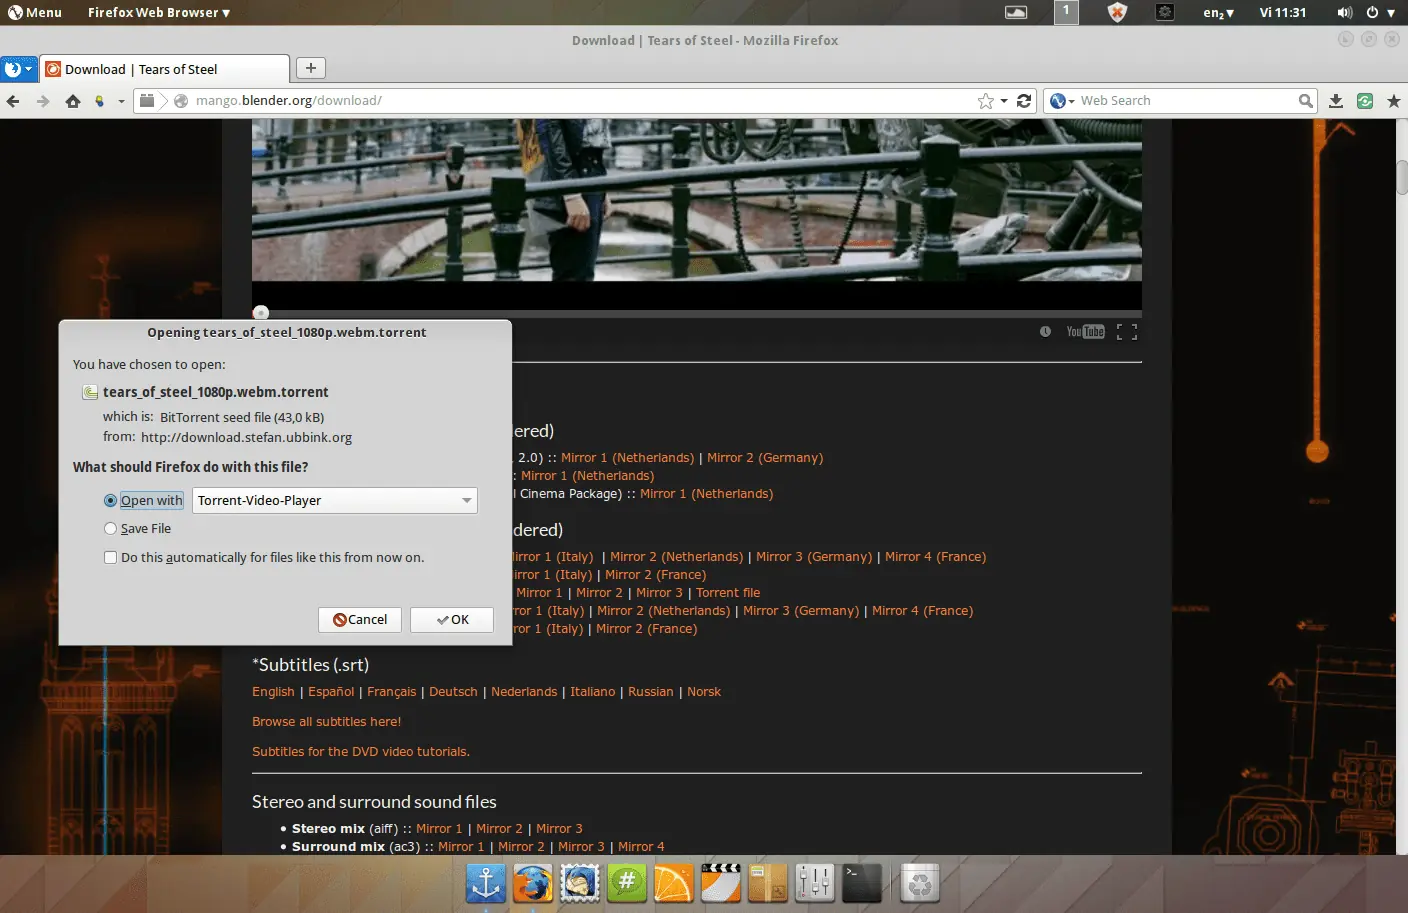Select the Download | Tears of Steel tab
1408x913 pixels.
[x=165, y=69]
